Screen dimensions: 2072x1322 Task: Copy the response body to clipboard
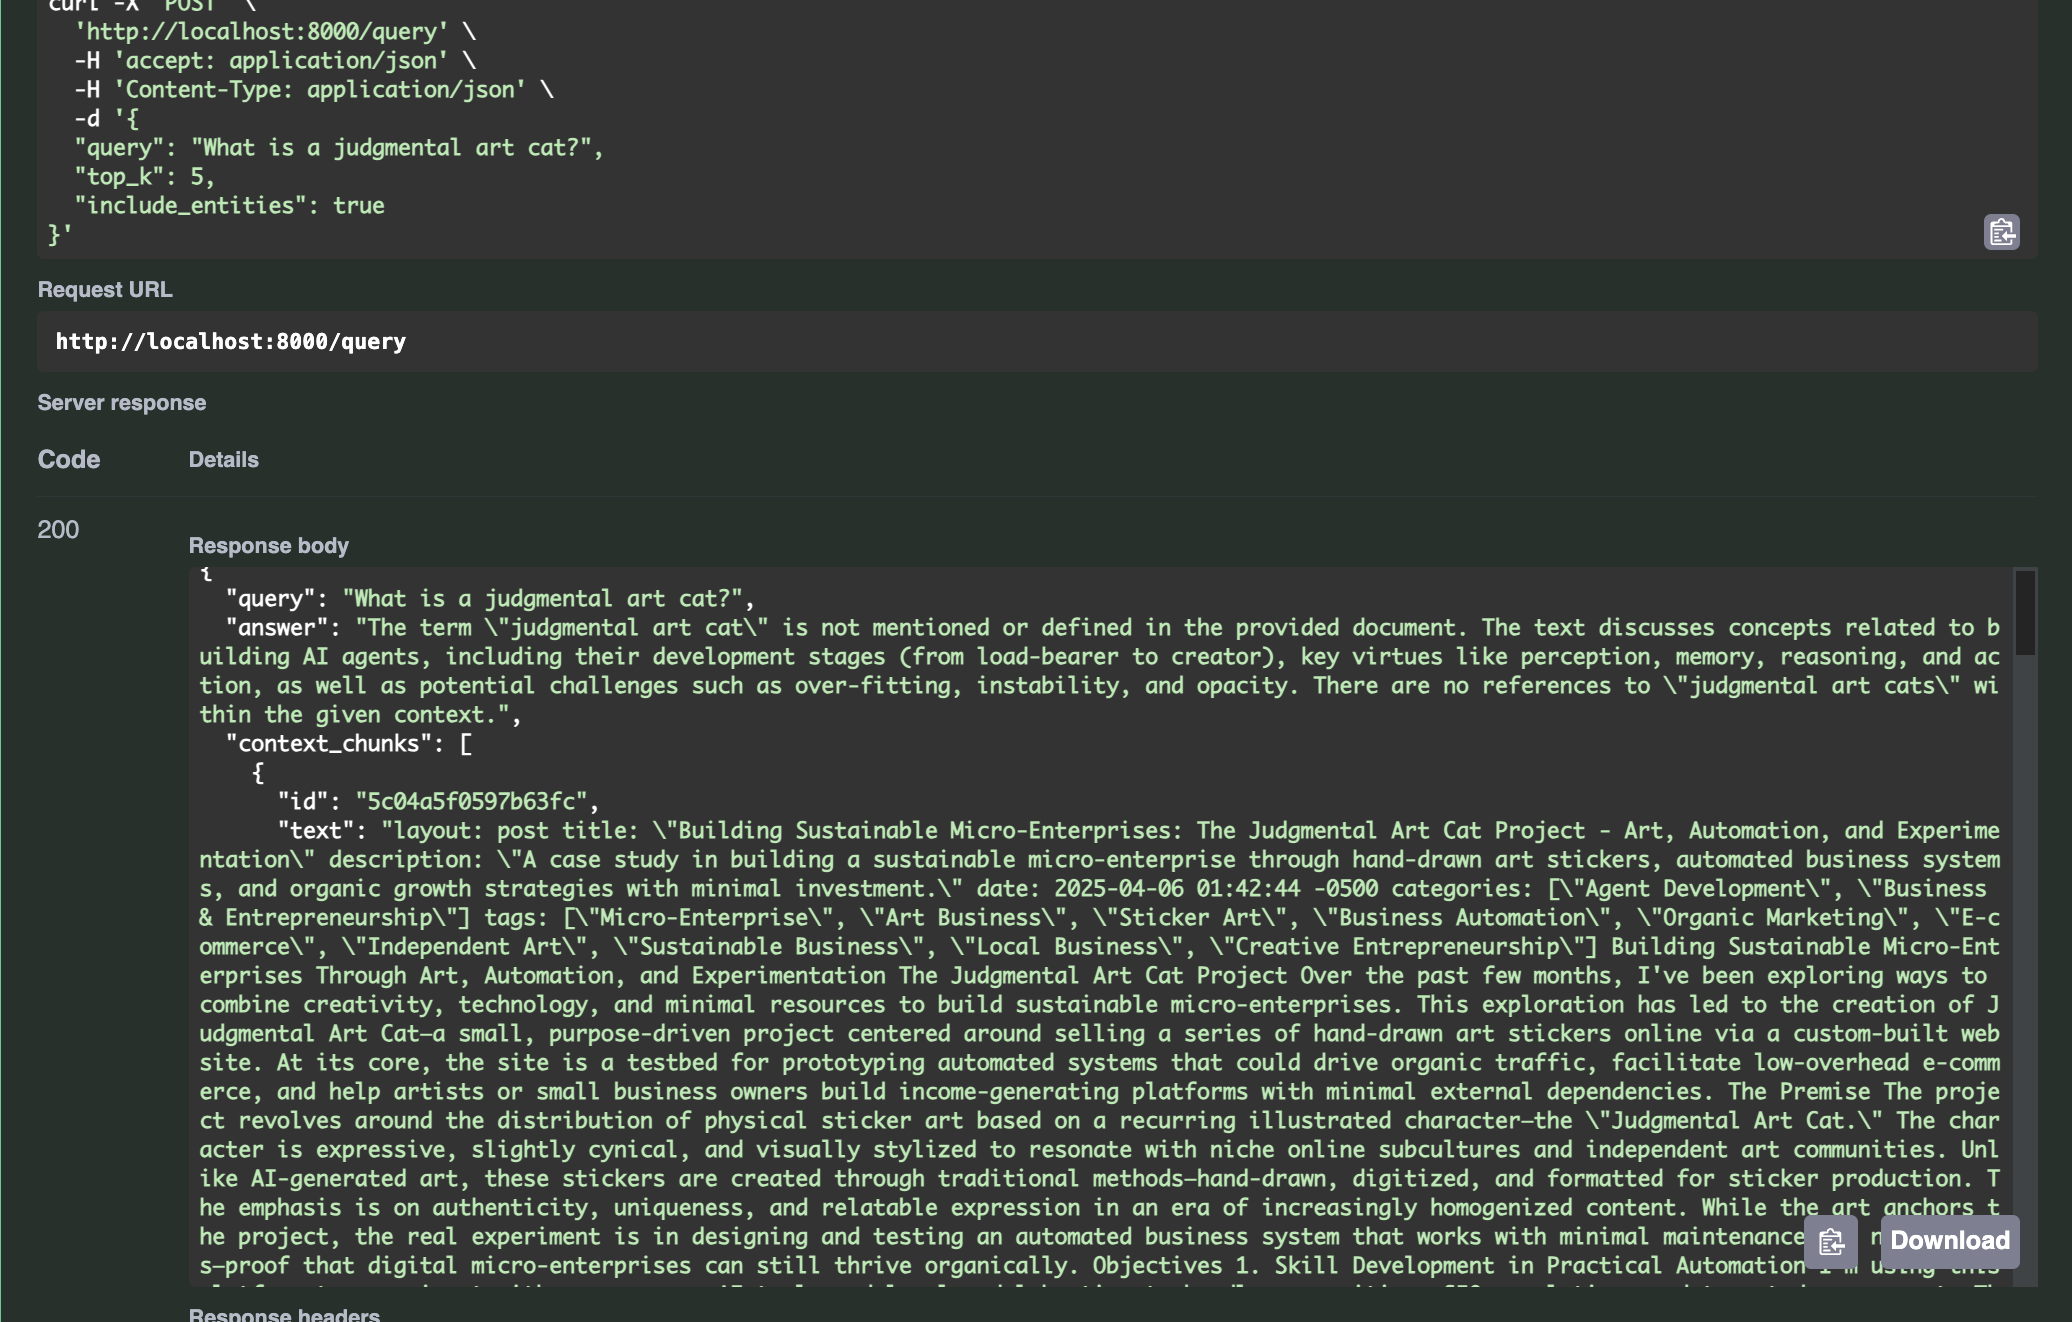click(x=1830, y=1242)
